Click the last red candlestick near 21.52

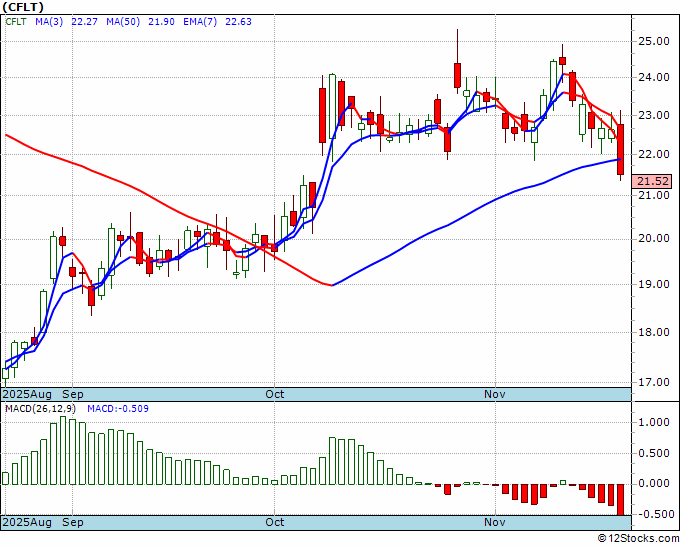621,149
